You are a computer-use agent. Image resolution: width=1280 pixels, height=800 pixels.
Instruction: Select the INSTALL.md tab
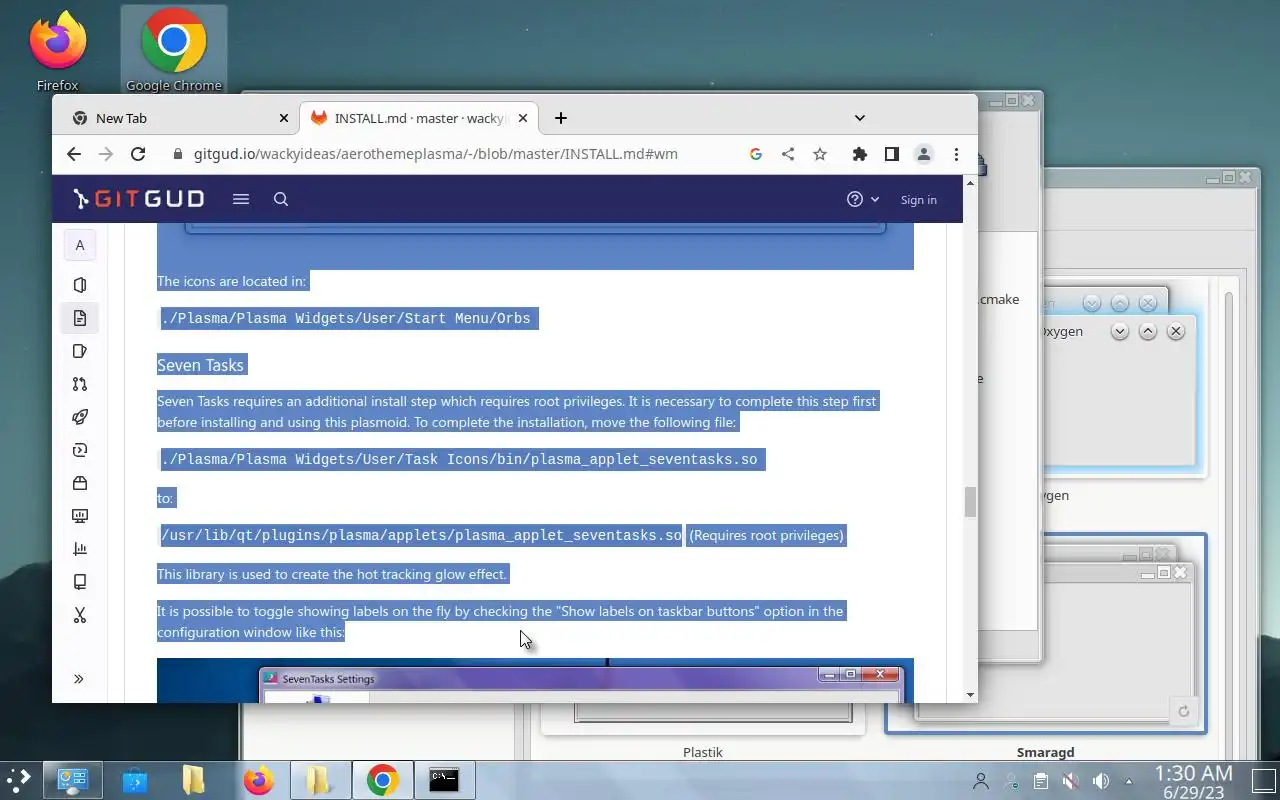tap(420, 118)
